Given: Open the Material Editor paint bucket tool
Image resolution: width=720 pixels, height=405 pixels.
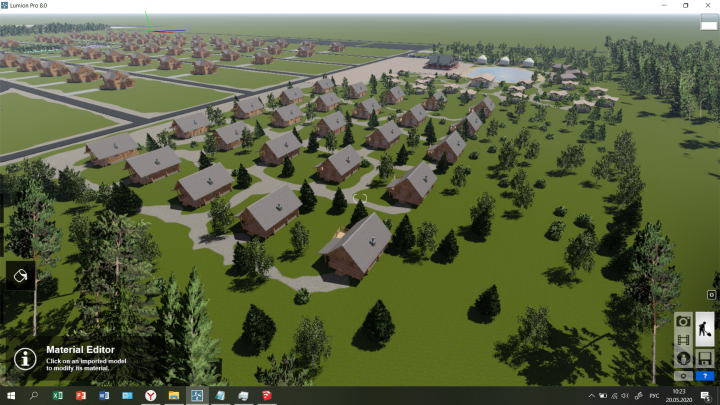Looking at the screenshot, I should 20,276.
